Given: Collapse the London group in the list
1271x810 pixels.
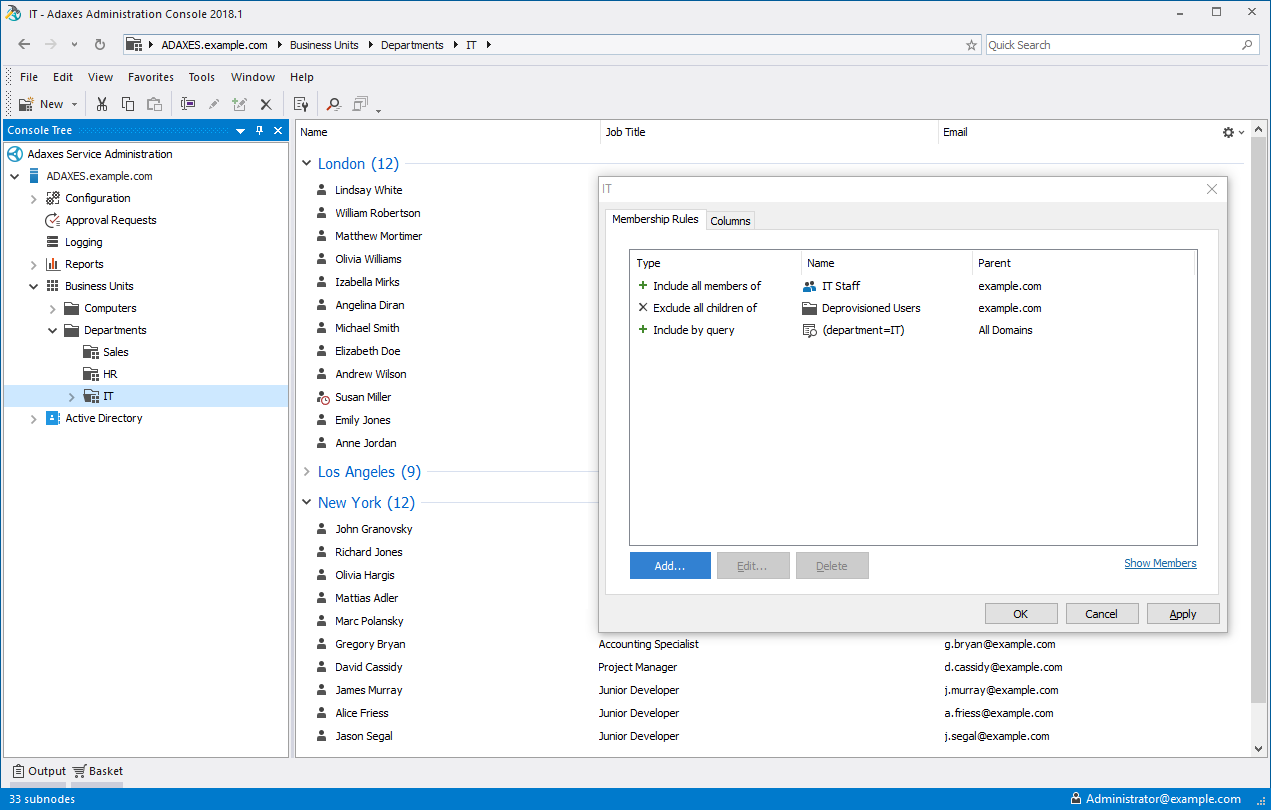Looking at the screenshot, I should (x=306, y=163).
